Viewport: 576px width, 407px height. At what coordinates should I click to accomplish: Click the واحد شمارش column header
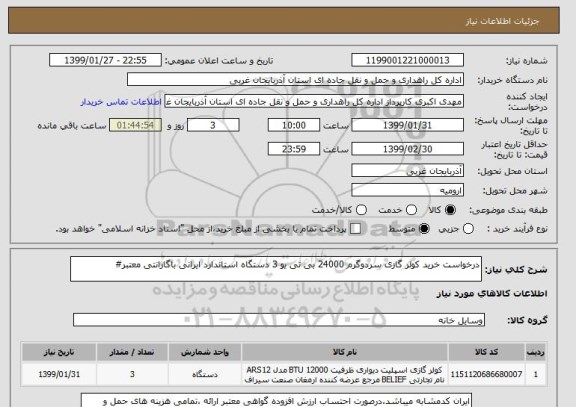click(x=205, y=352)
